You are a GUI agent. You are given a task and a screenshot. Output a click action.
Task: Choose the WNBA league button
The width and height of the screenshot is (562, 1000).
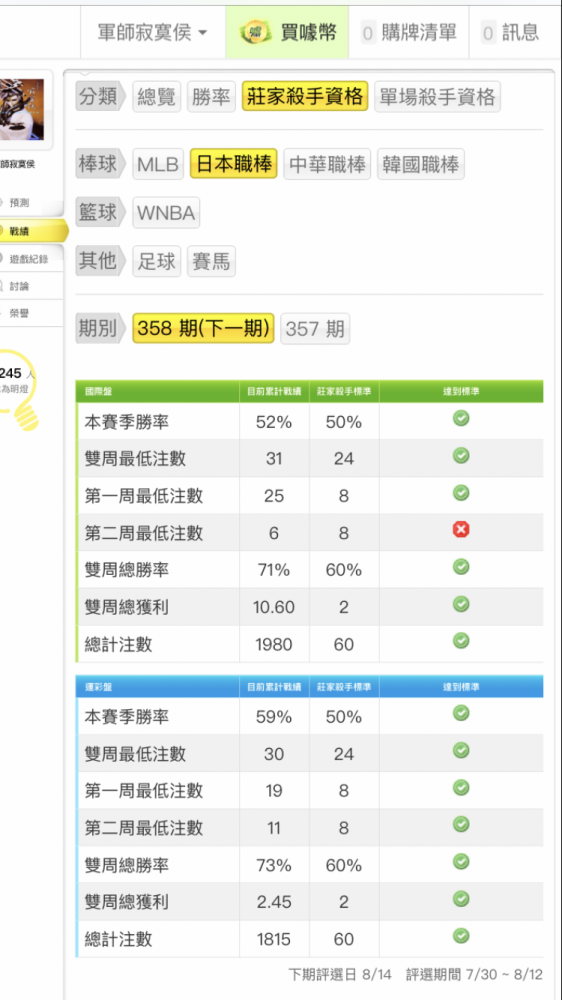pyautogui.click(x=166, y=213)
